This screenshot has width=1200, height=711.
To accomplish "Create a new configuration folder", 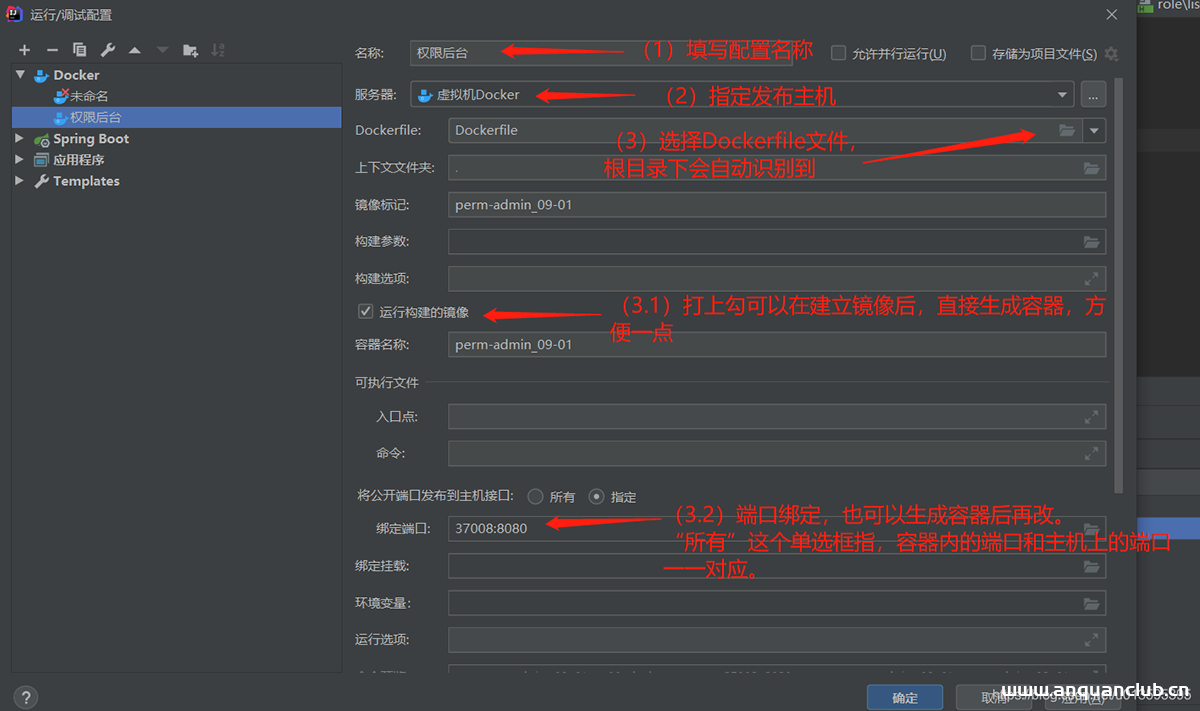I will click(190, 49).
